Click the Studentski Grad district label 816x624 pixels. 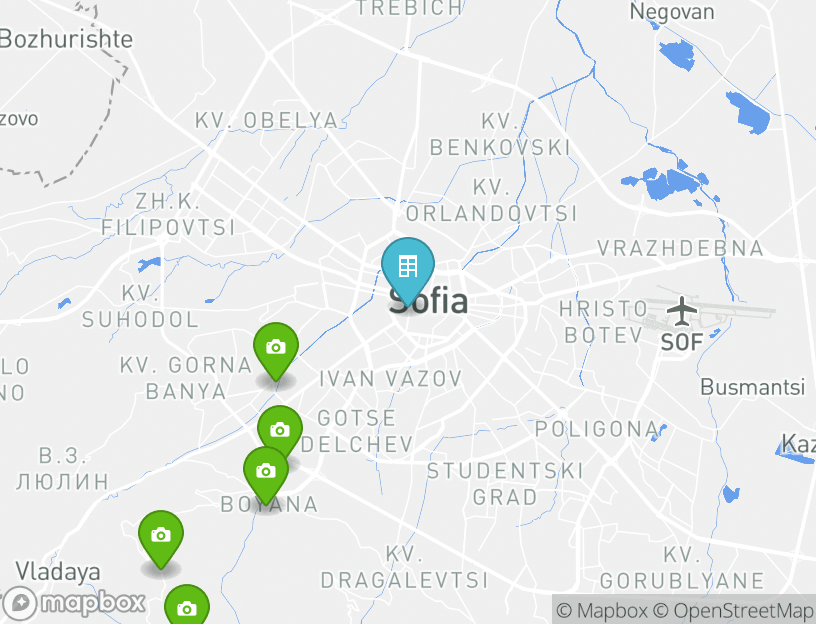click(505, 484)
